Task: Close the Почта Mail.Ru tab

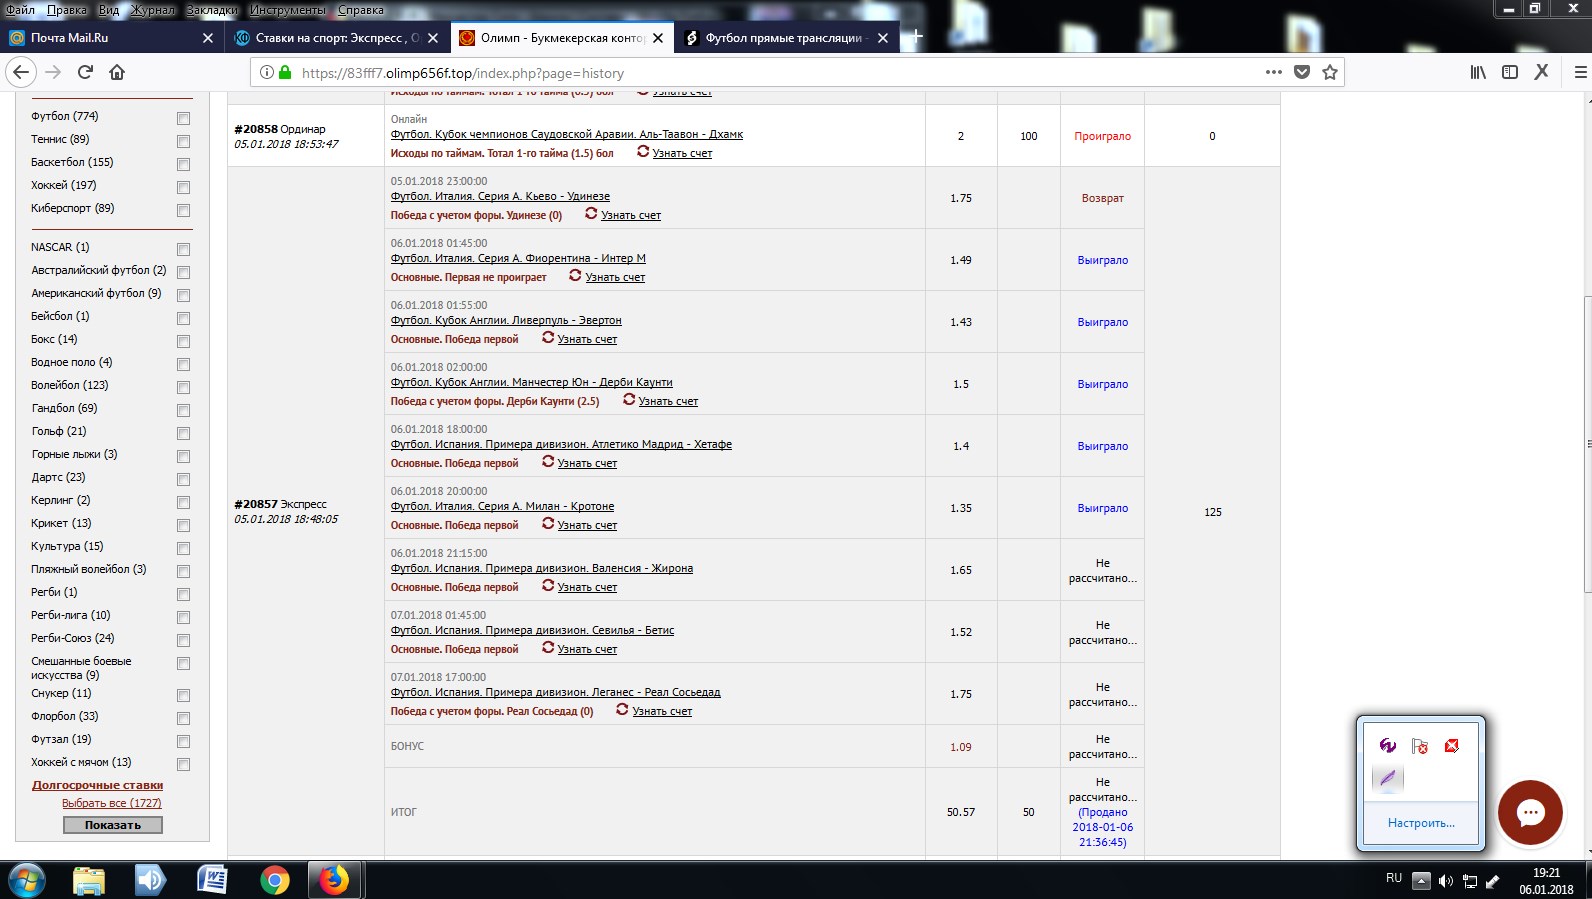Action: click(207, 38)
